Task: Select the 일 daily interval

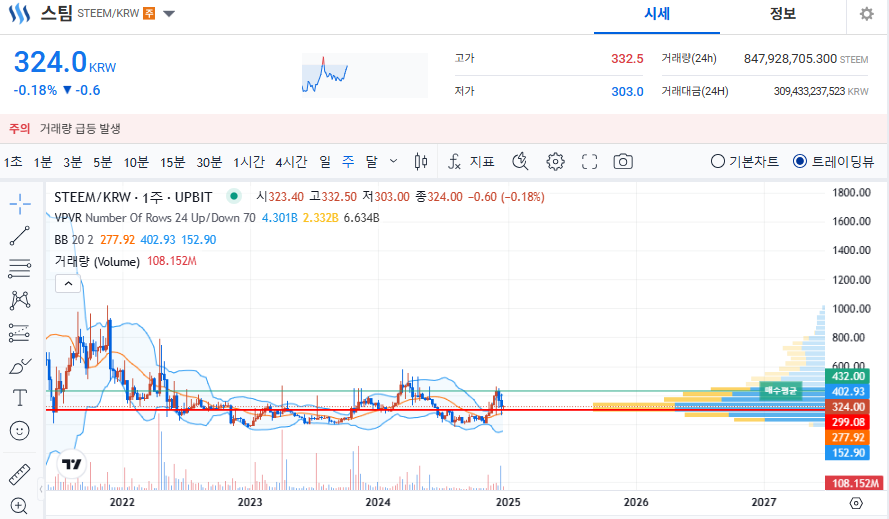Action: 325,162
